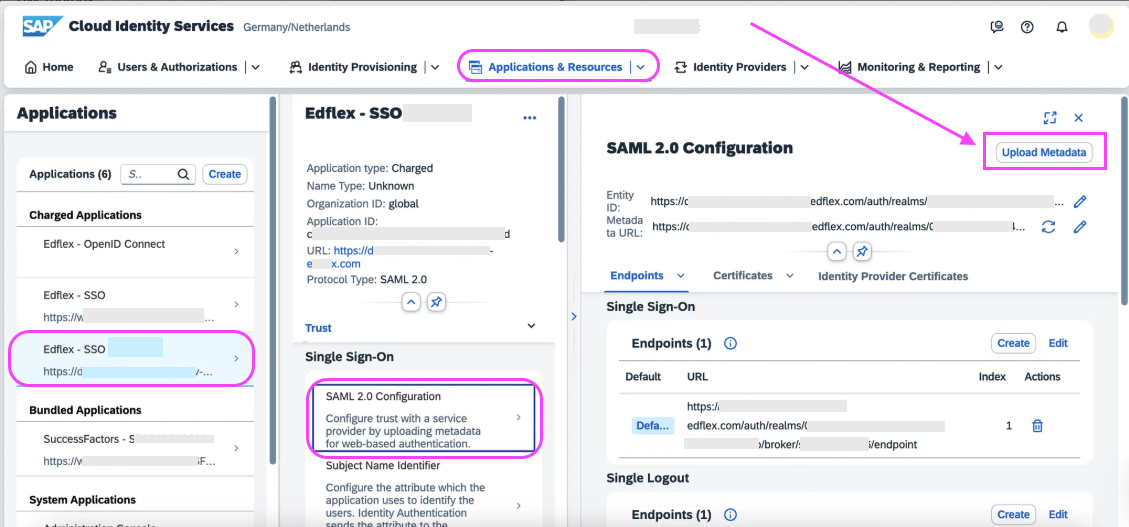Open Users & Authorizations dropdown arrow
Image resolution: width=1129 pixels, height=527 pixels.
click(255, 67)
